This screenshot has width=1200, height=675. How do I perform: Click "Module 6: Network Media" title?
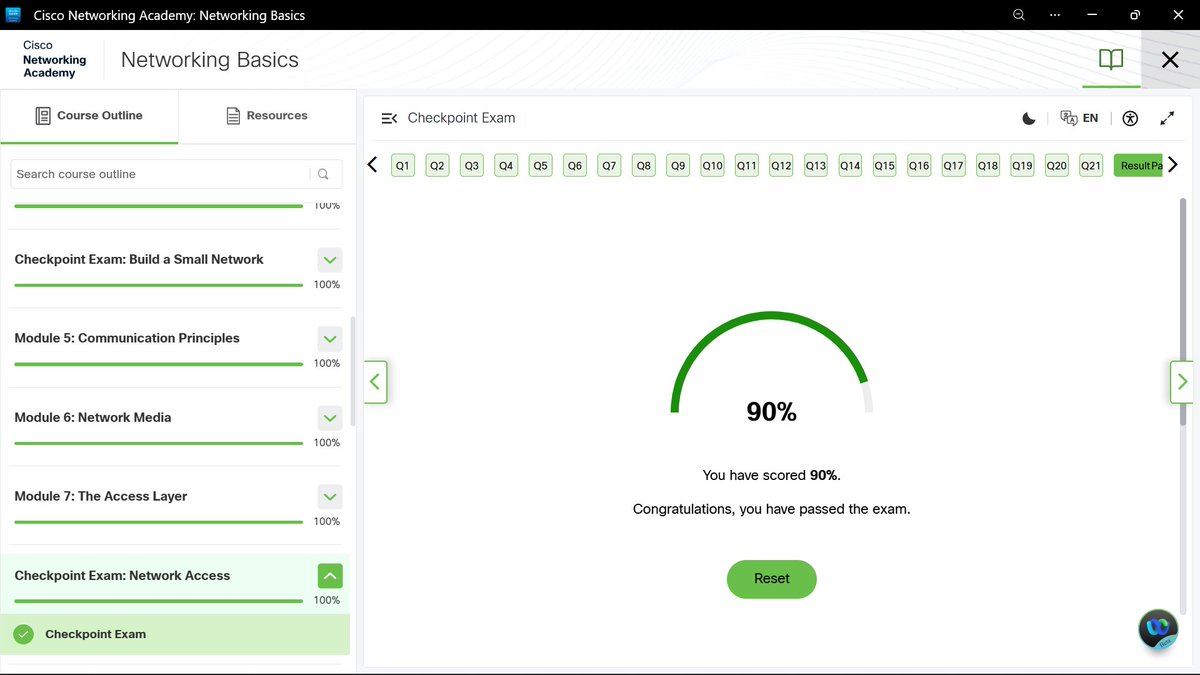(x=93, y=417)
